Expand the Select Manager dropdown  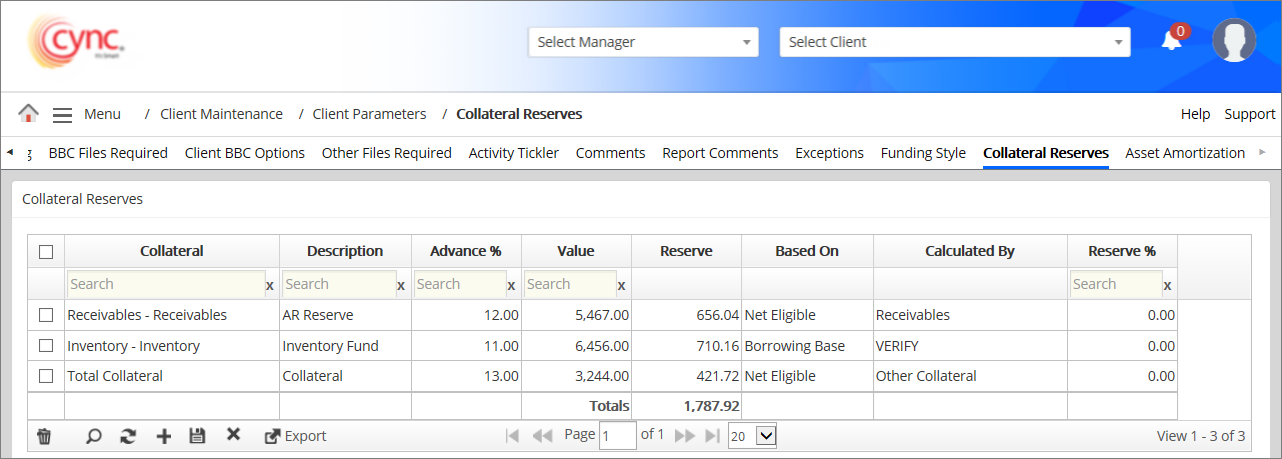coord(643,42)
